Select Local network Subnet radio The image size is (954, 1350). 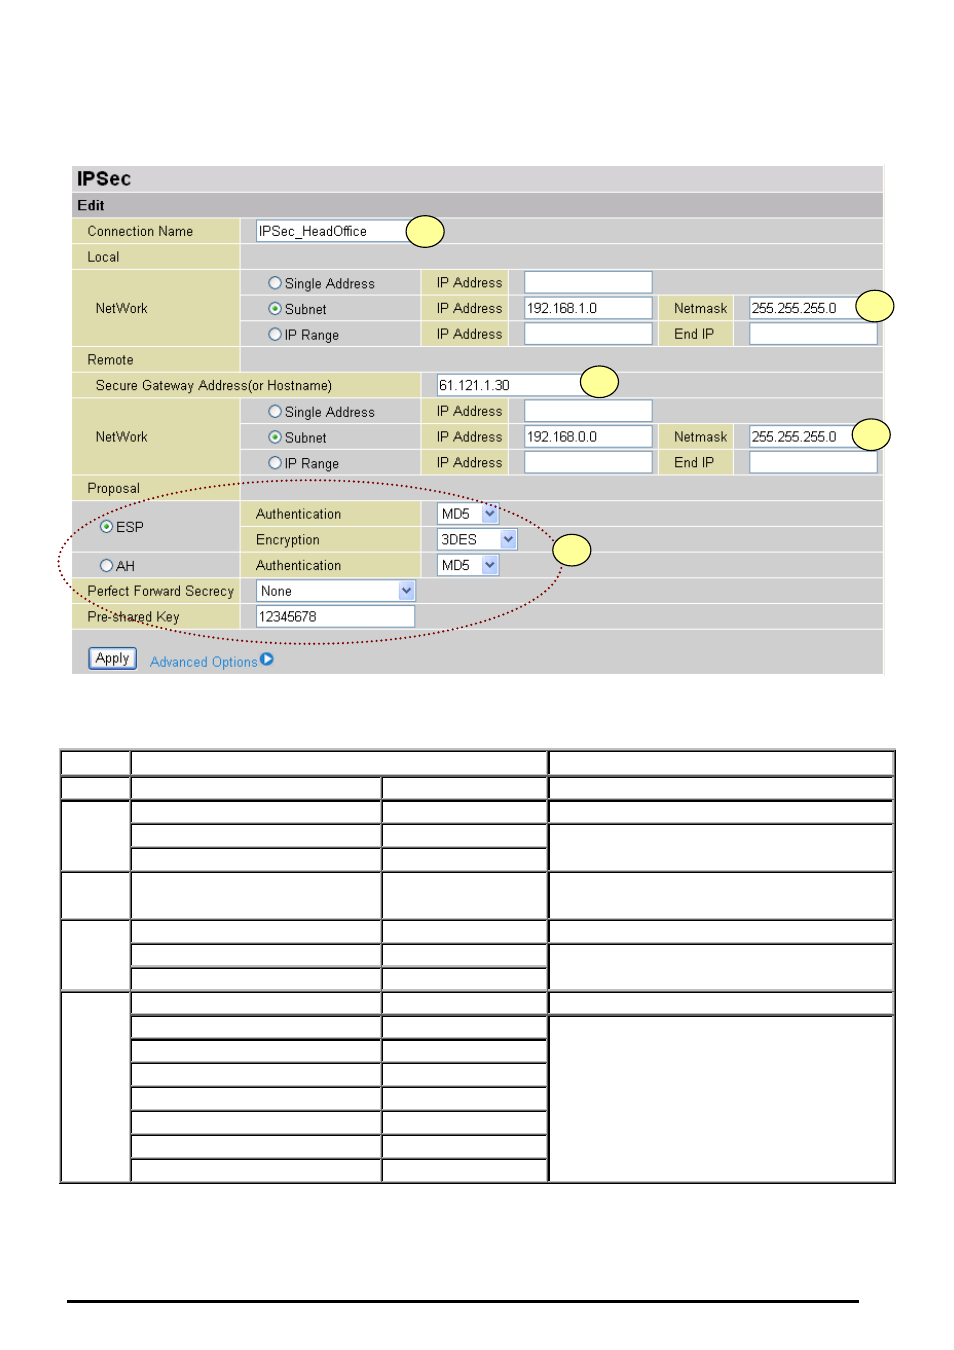click(275, 309)
